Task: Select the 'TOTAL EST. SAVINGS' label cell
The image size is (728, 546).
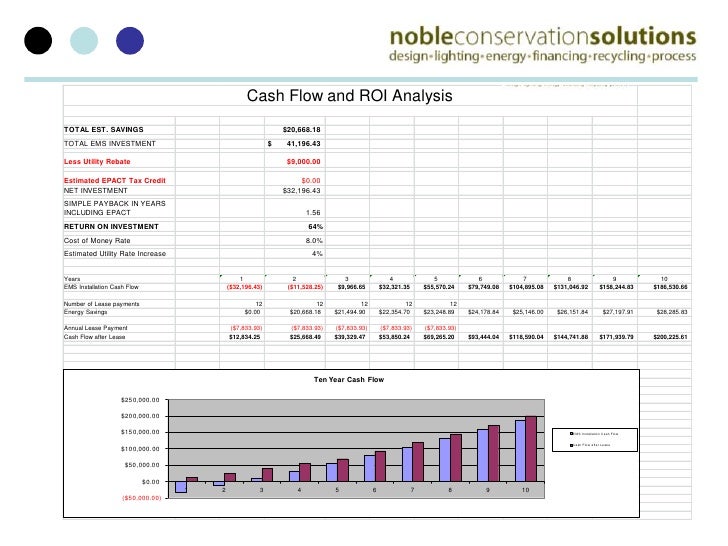Action: [104, 130]
